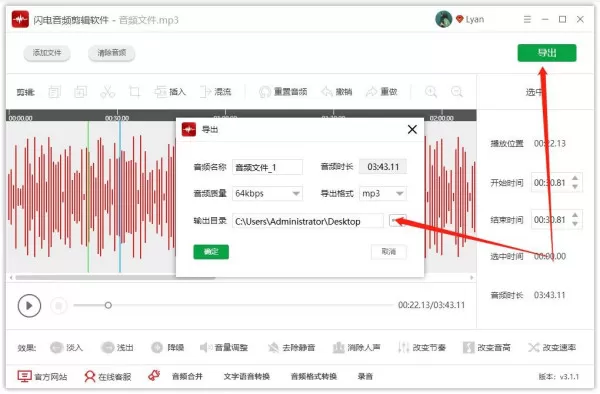Click the 开始时间 start time field

(551, 183)
